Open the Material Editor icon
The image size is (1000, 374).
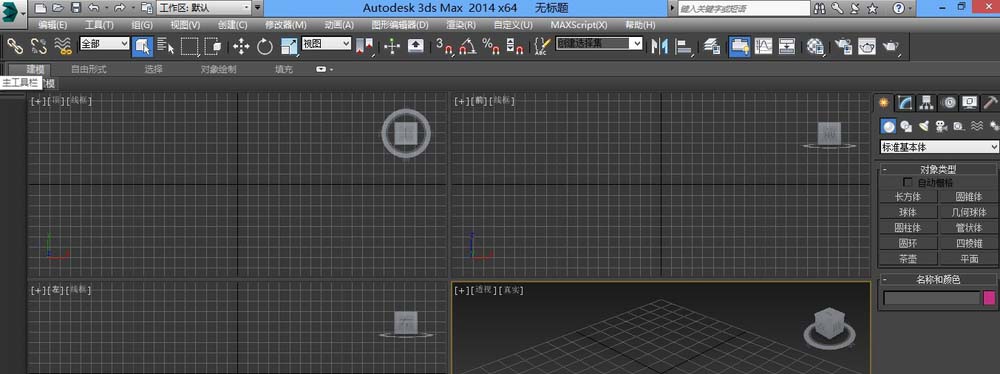click(x=815, y=46)
